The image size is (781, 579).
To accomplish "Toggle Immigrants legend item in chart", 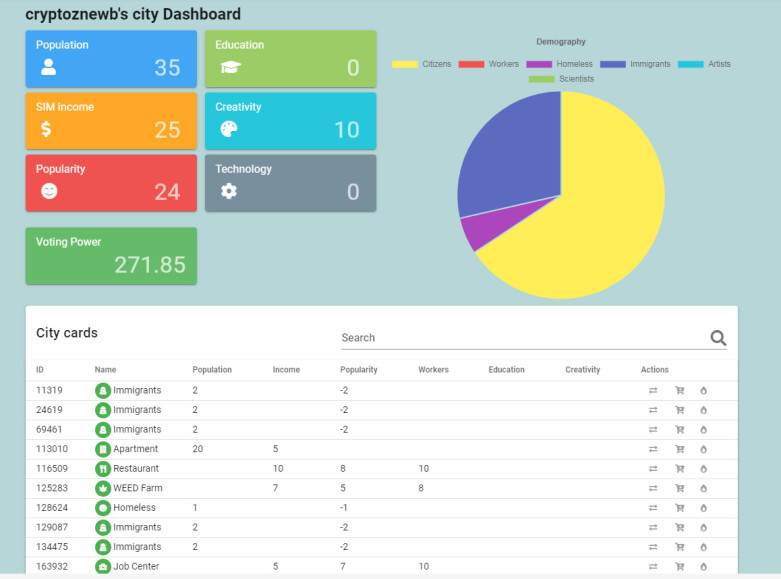I will click(x=635, y=64).
